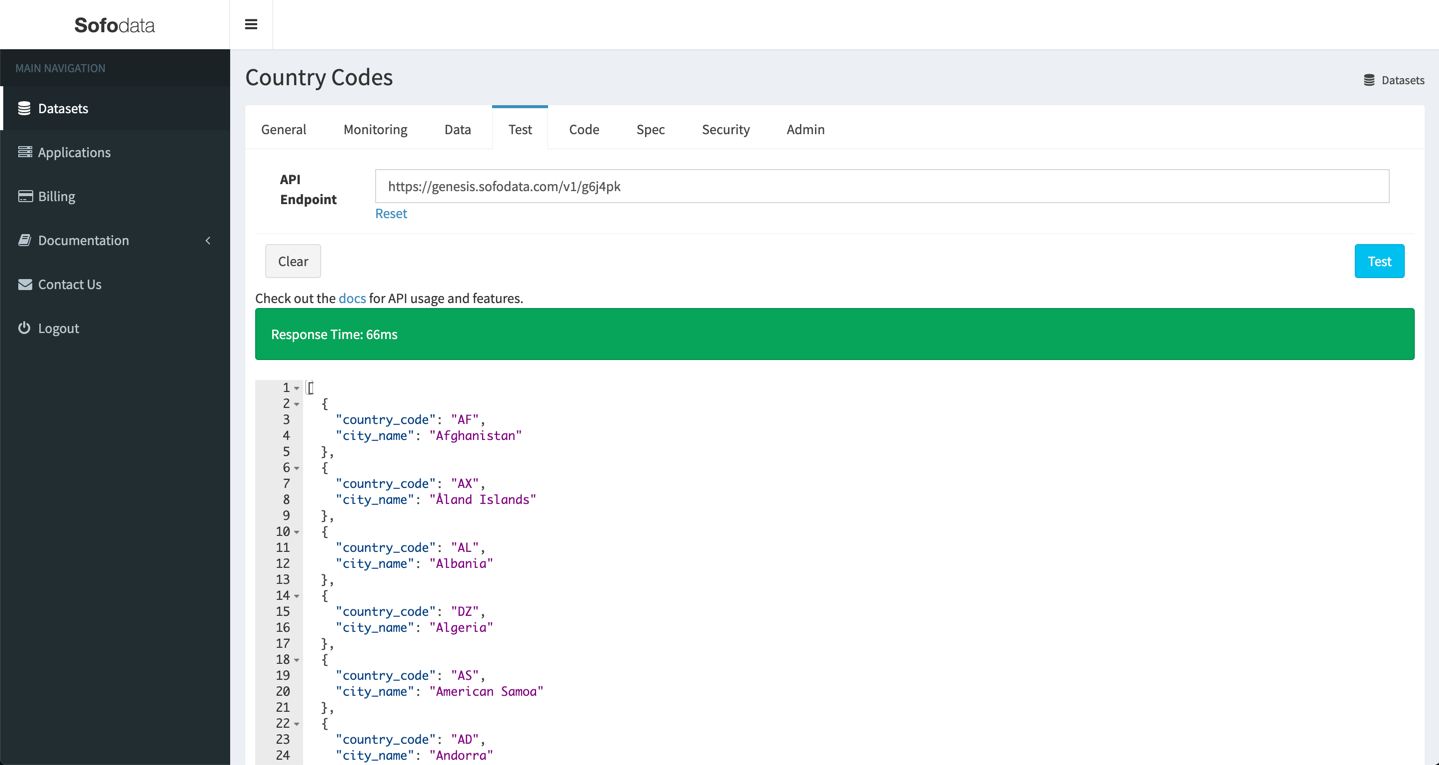The width and height of the screenshot is (1439, 765).
Task: Toggle sidebar with hamburger menu icon
Action: click(251, 25)
